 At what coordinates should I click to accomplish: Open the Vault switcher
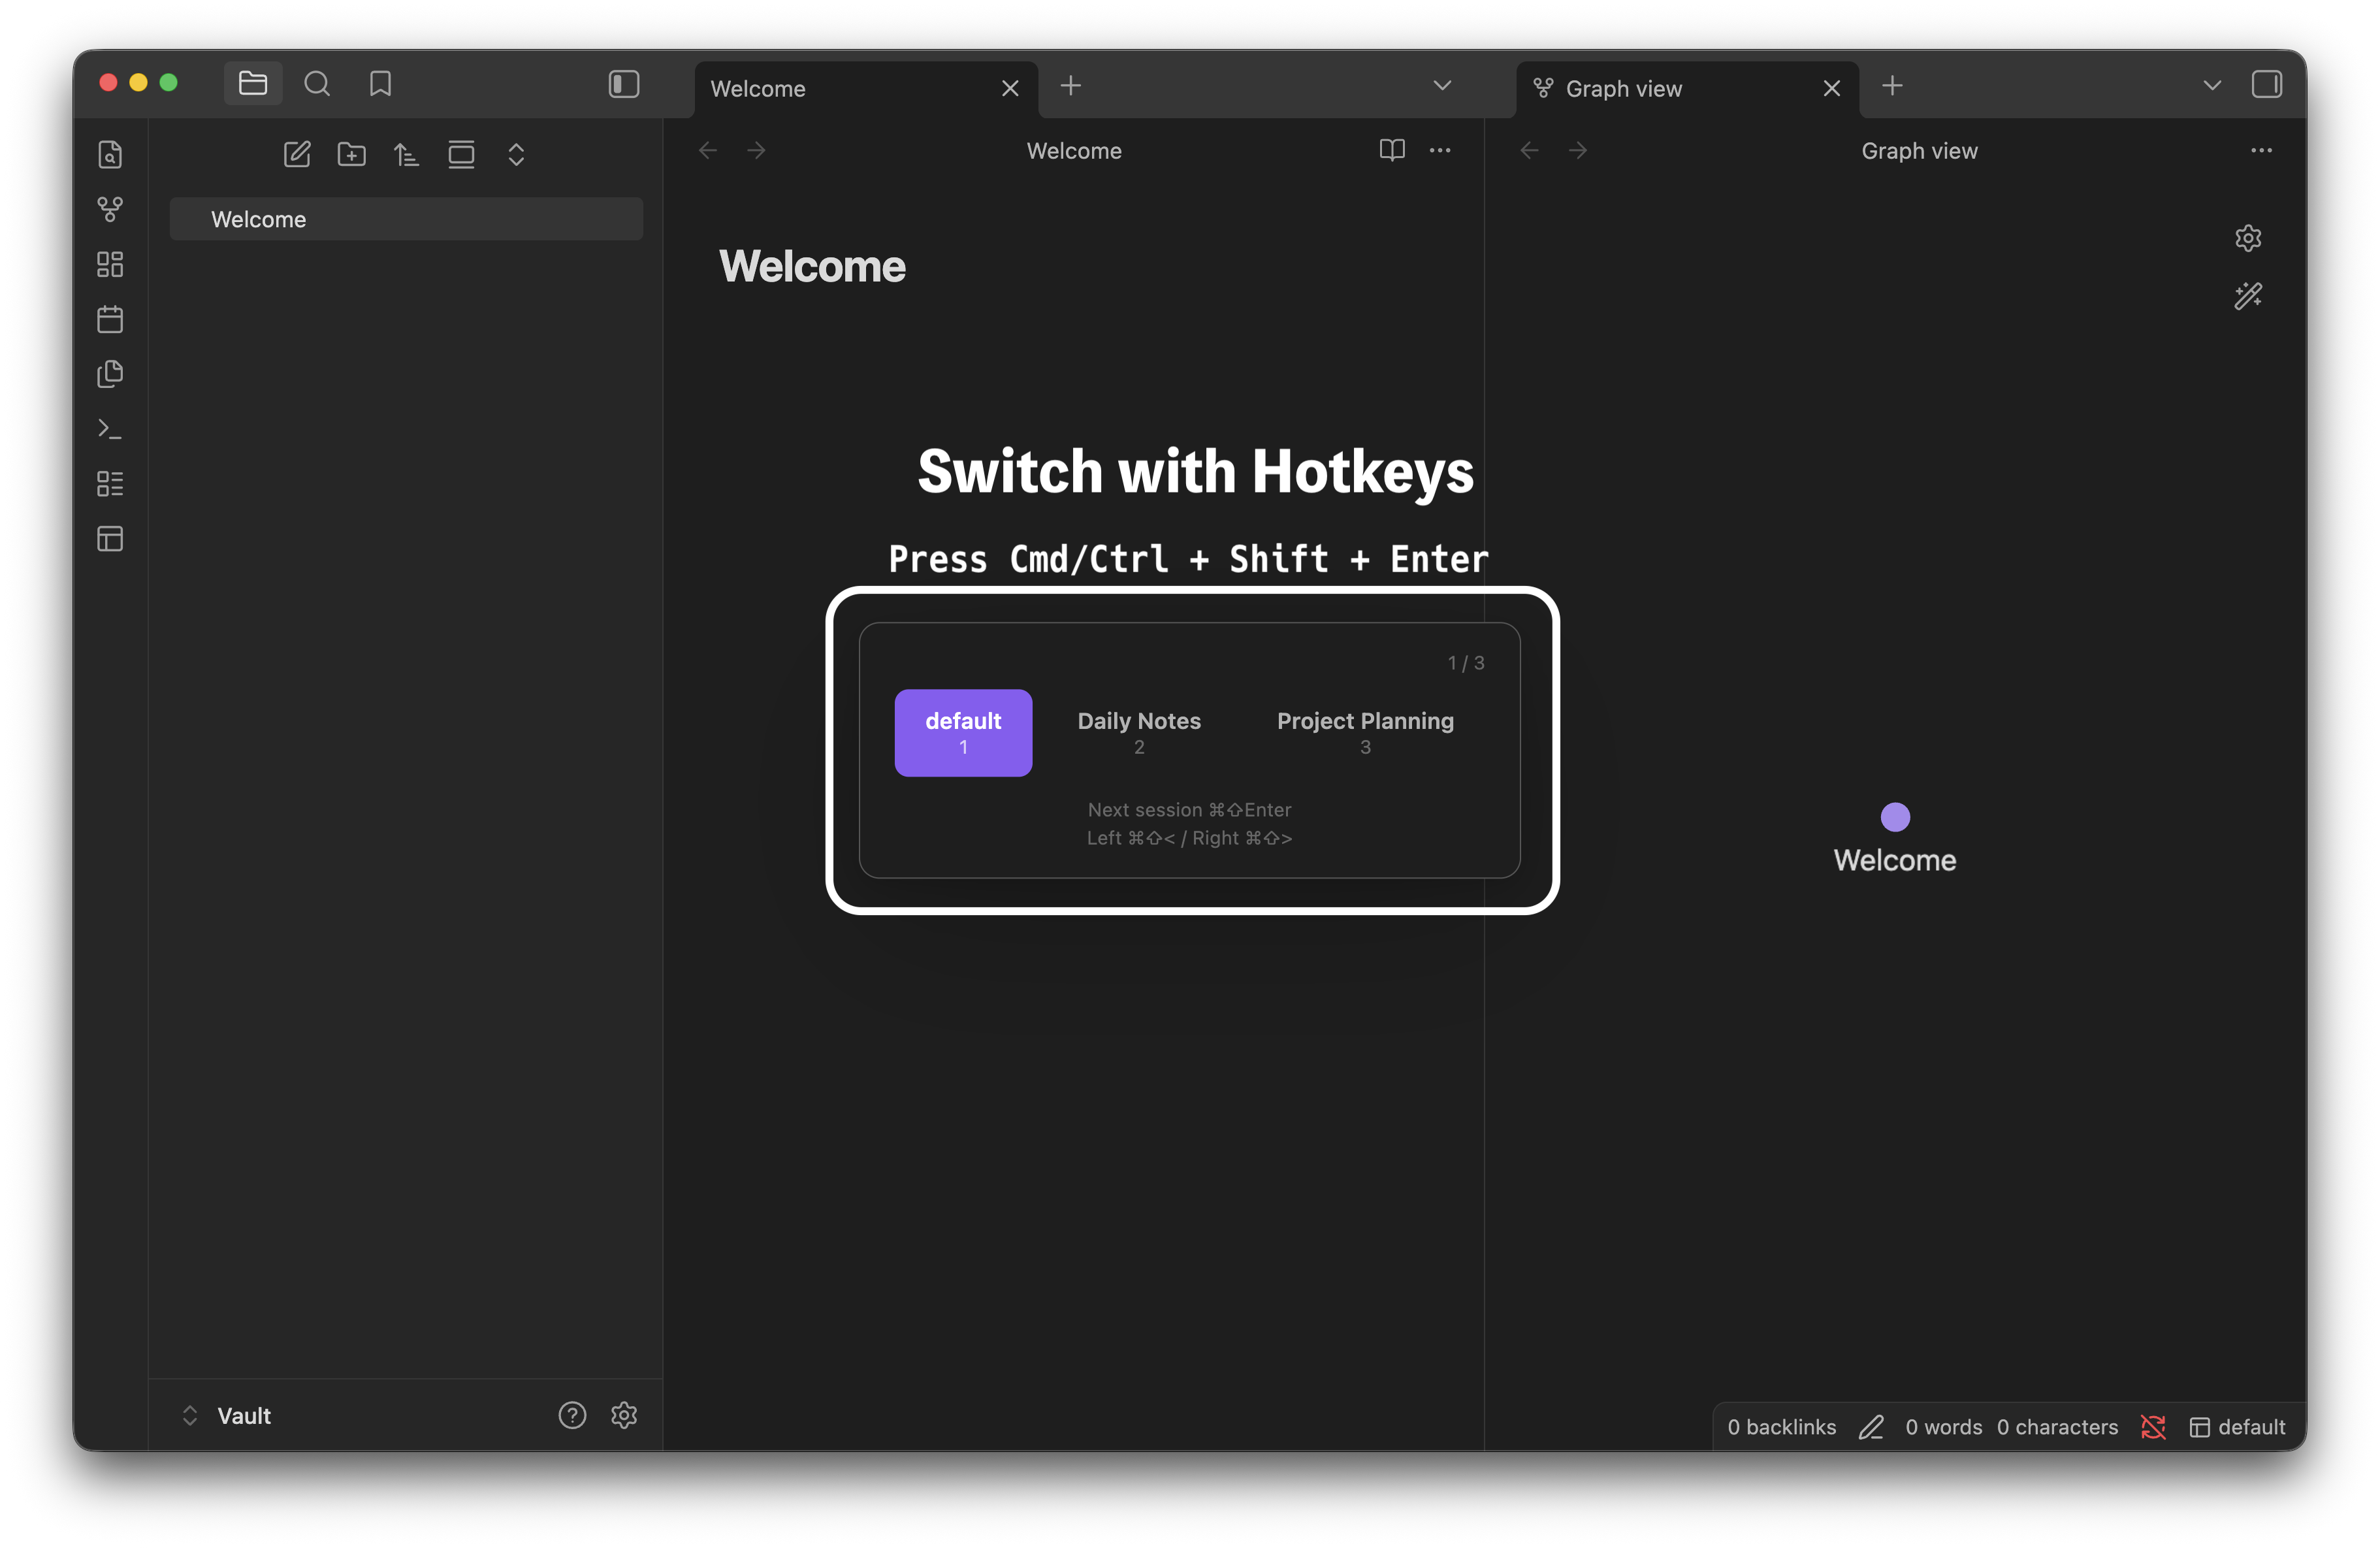coord(228,1416)
